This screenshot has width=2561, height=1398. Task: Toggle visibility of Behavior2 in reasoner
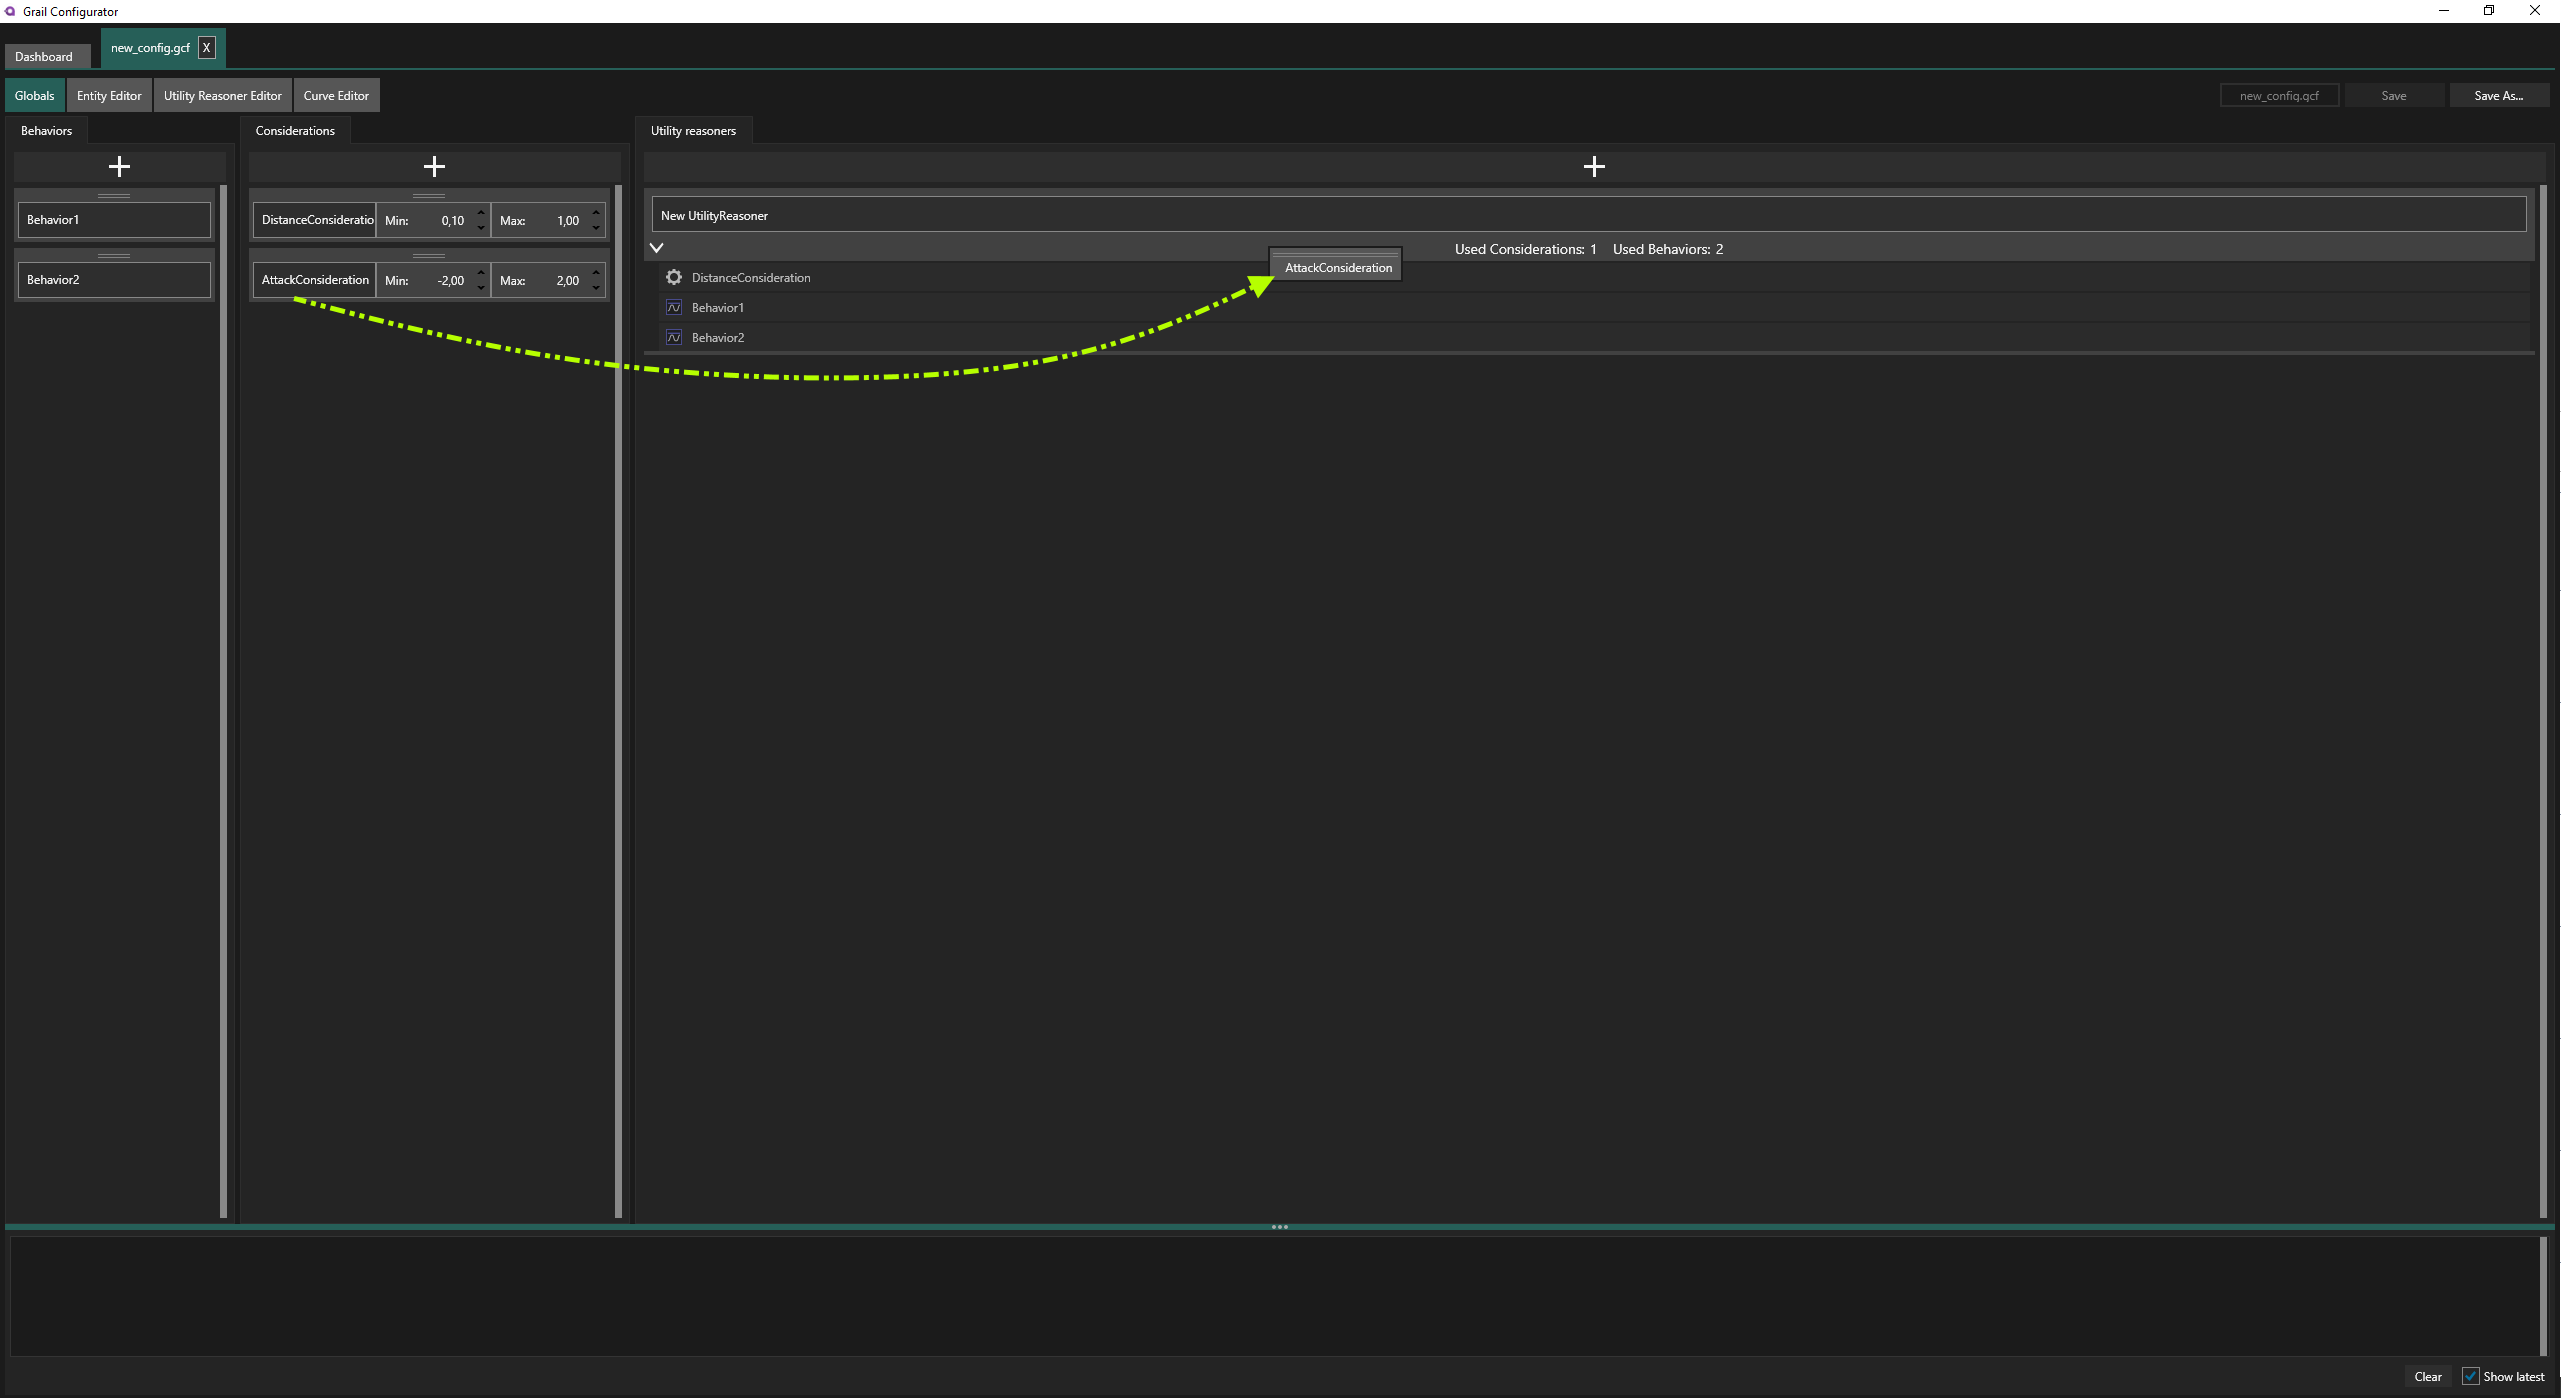pos(675,336)
